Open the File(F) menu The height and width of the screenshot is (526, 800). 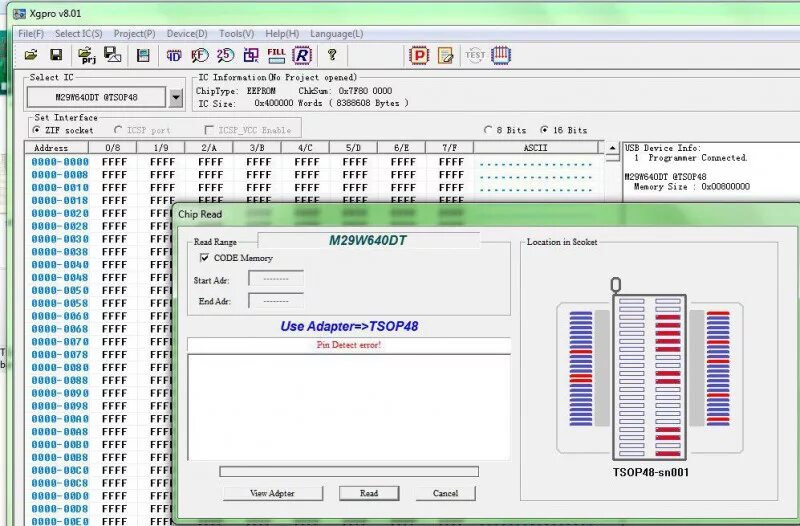click(31, 34)
